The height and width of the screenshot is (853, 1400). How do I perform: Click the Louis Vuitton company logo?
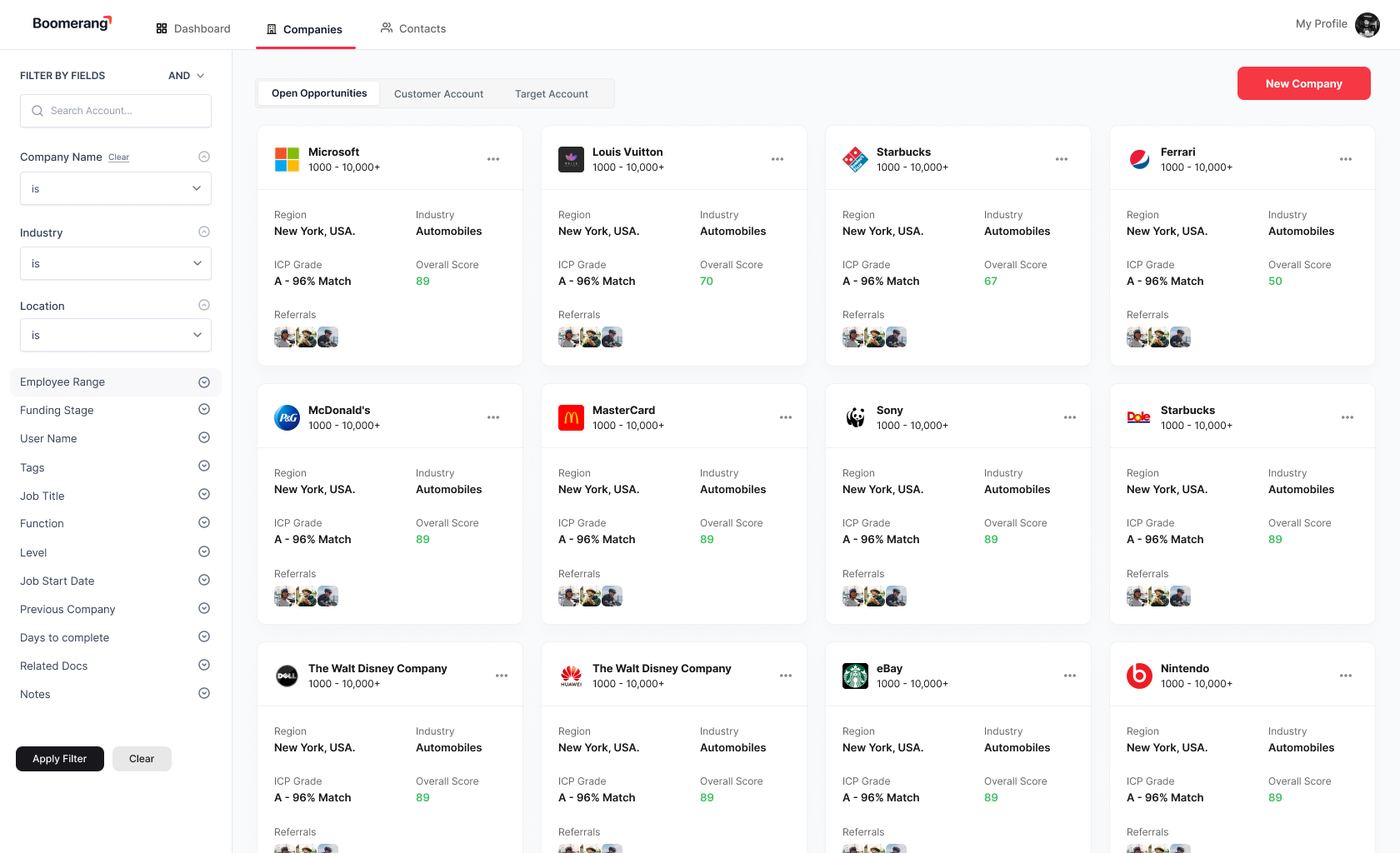point(571,159)
